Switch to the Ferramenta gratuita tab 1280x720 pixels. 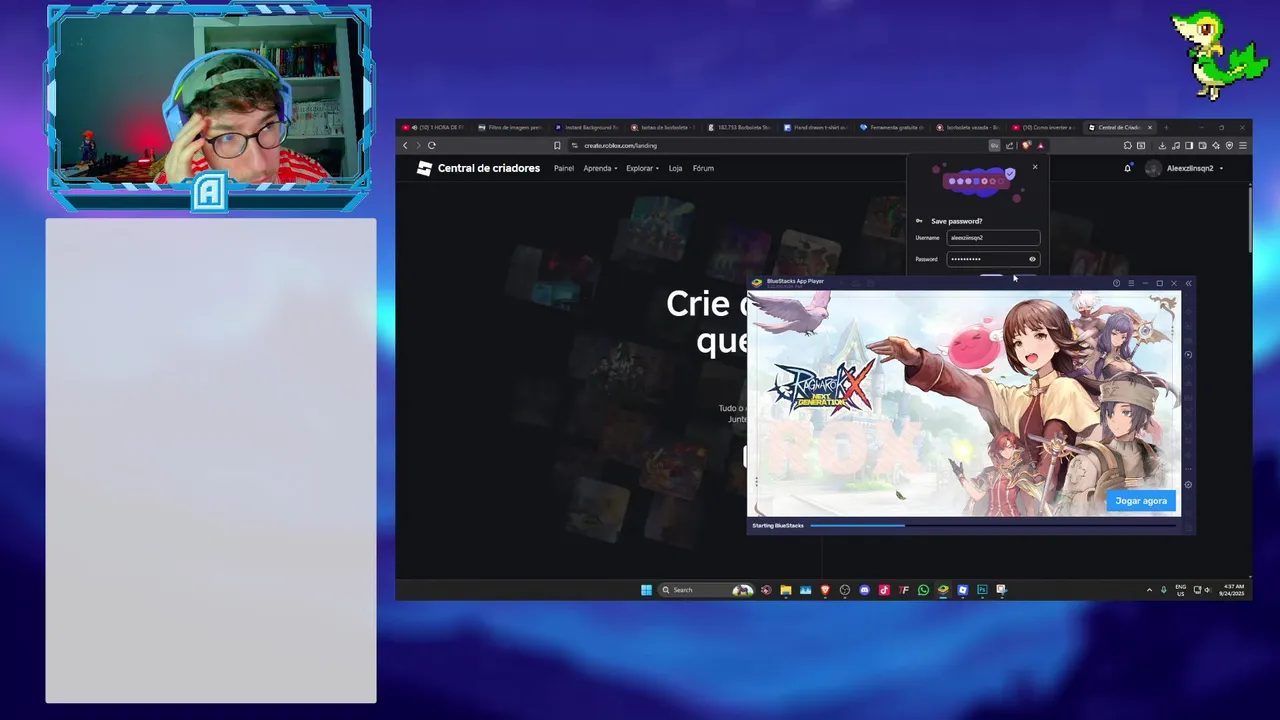click(892, 127)
